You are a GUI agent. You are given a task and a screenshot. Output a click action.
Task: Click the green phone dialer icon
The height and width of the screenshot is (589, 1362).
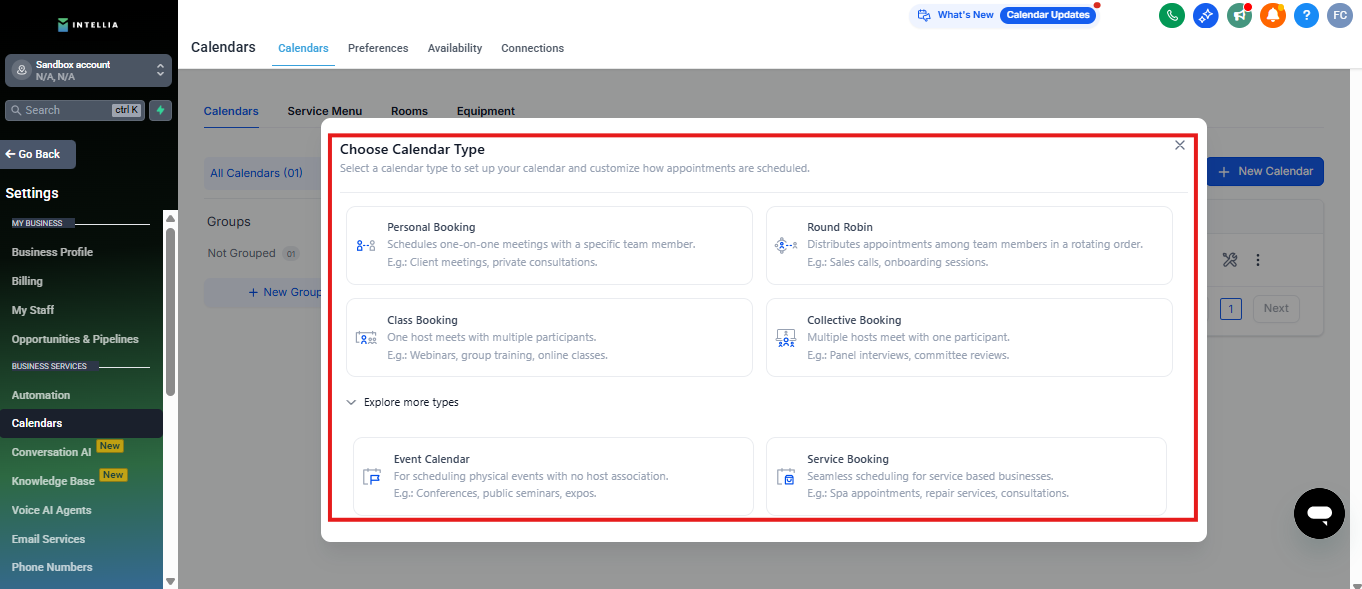tap(1171, 15)
